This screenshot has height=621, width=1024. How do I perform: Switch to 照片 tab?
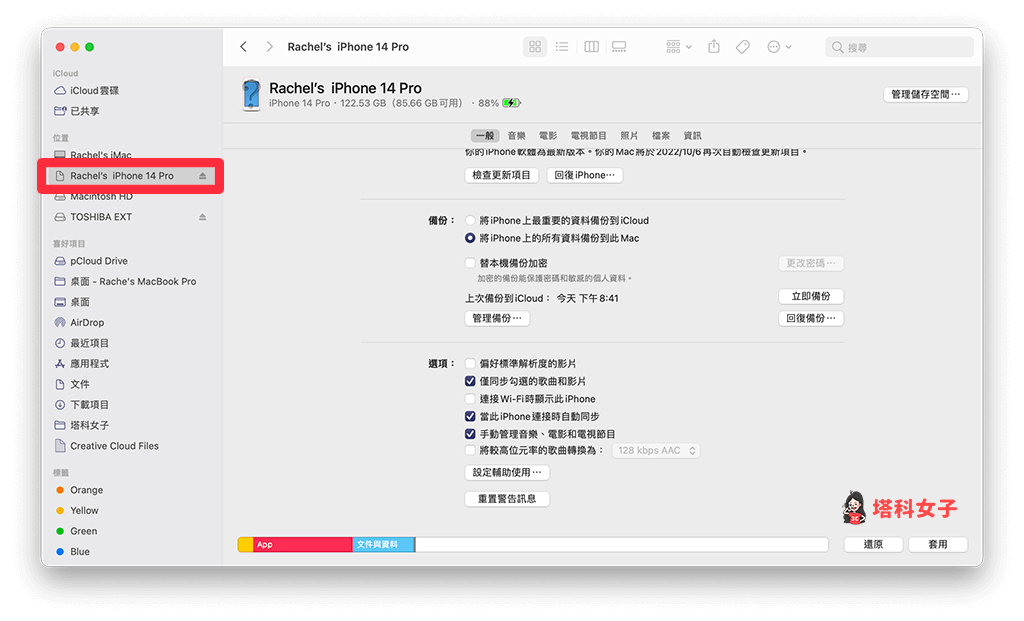(629, 135)
